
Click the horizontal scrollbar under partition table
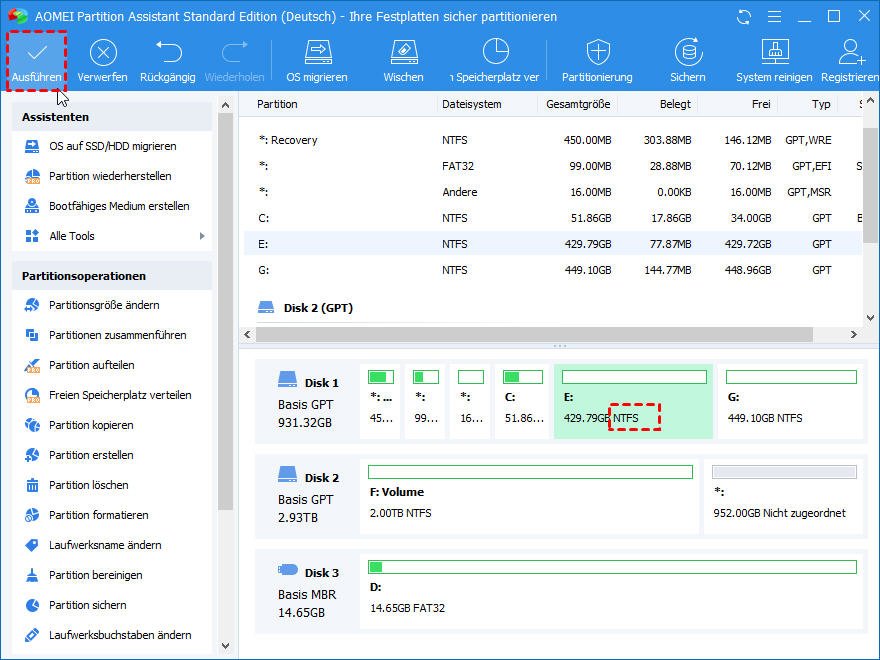coord(540,335)
